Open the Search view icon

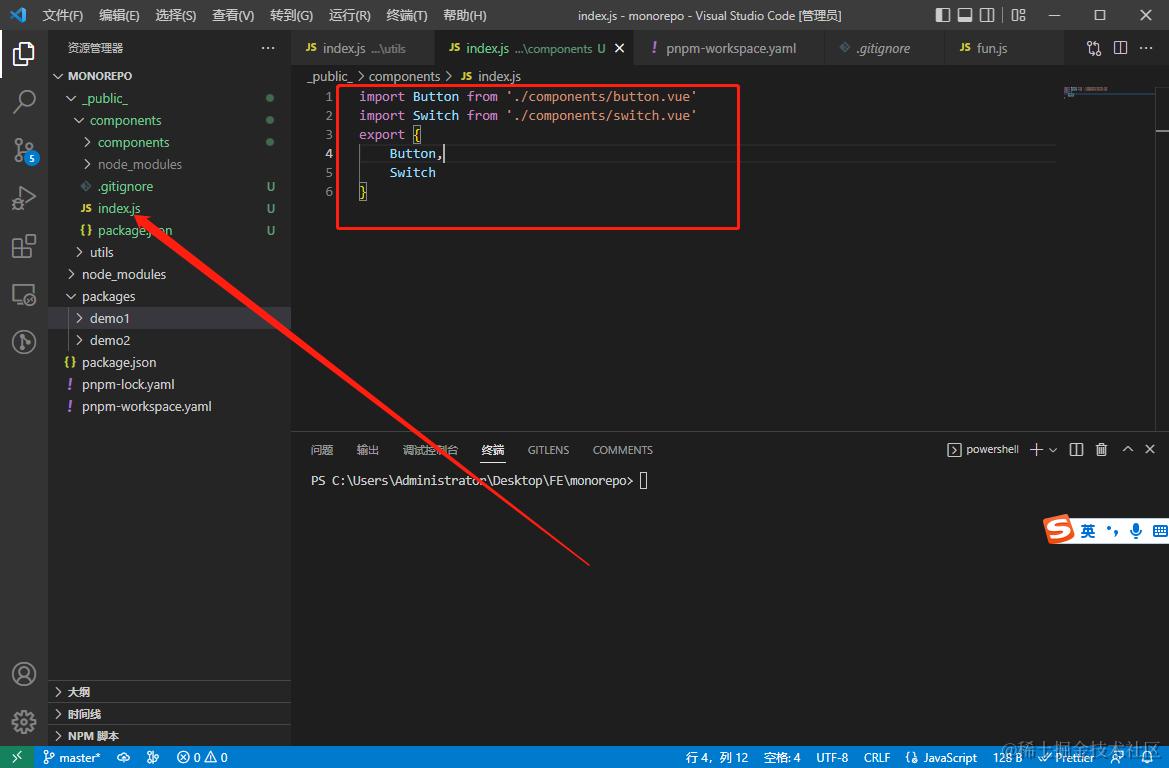(x=24, y=102)
